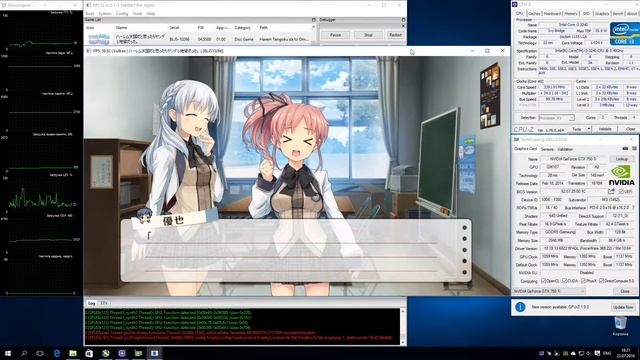
Task: Toggle DirectCompute 5.0 checkbox in GPU-Z
Action: [x=601, y=281]
